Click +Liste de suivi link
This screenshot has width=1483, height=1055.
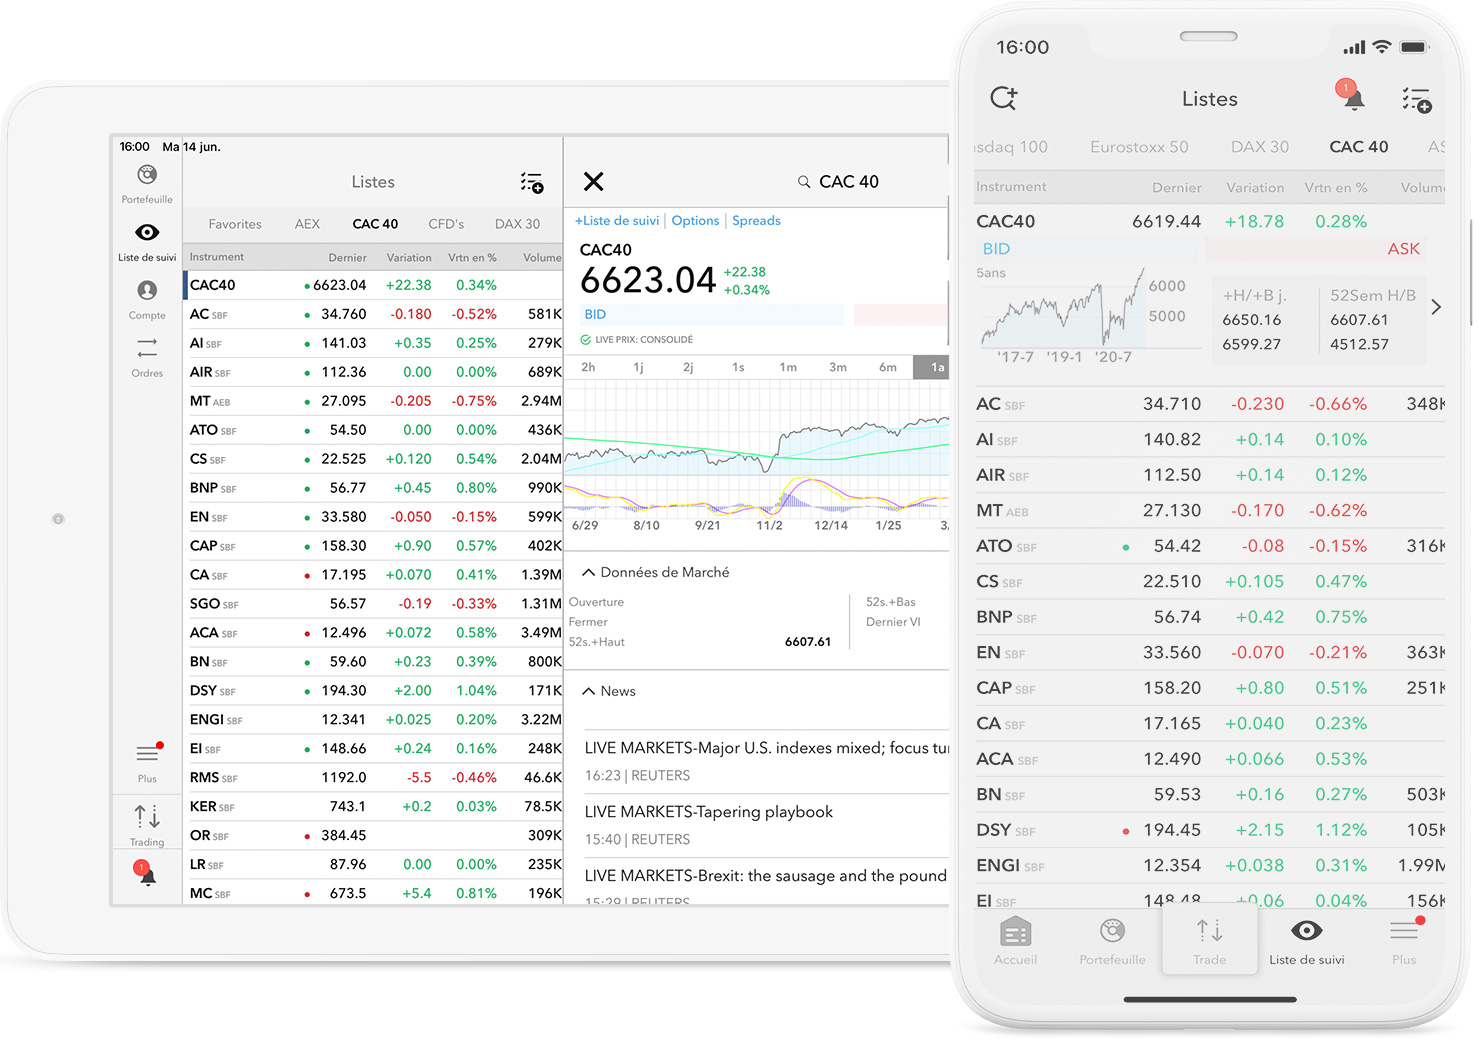[x=617, y=221]
